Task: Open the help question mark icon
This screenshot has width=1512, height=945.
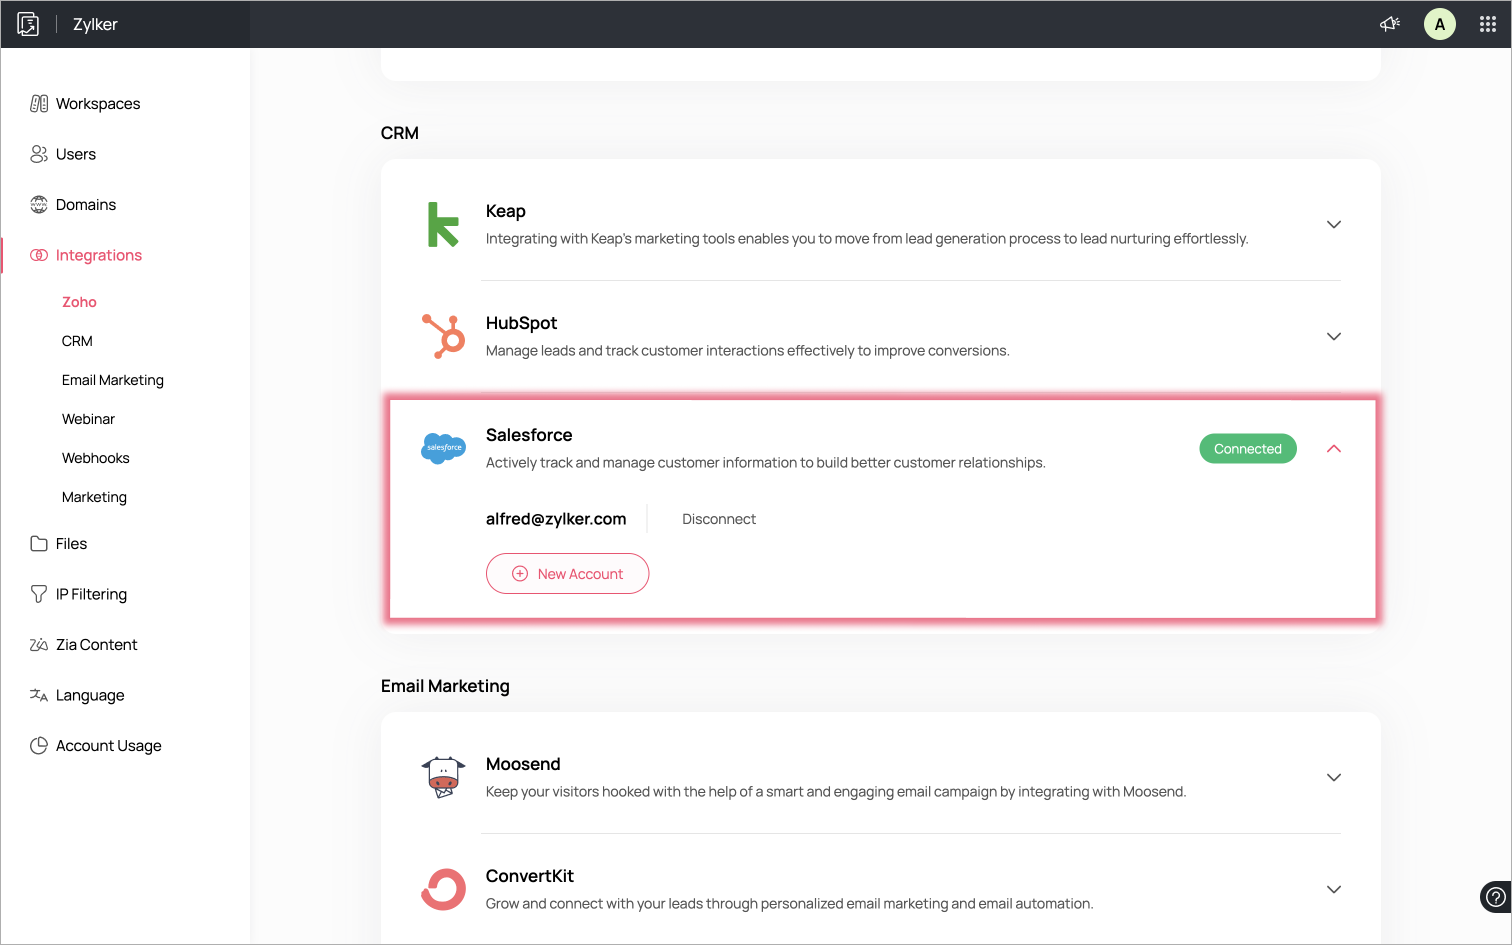Action: (1495, 896)
